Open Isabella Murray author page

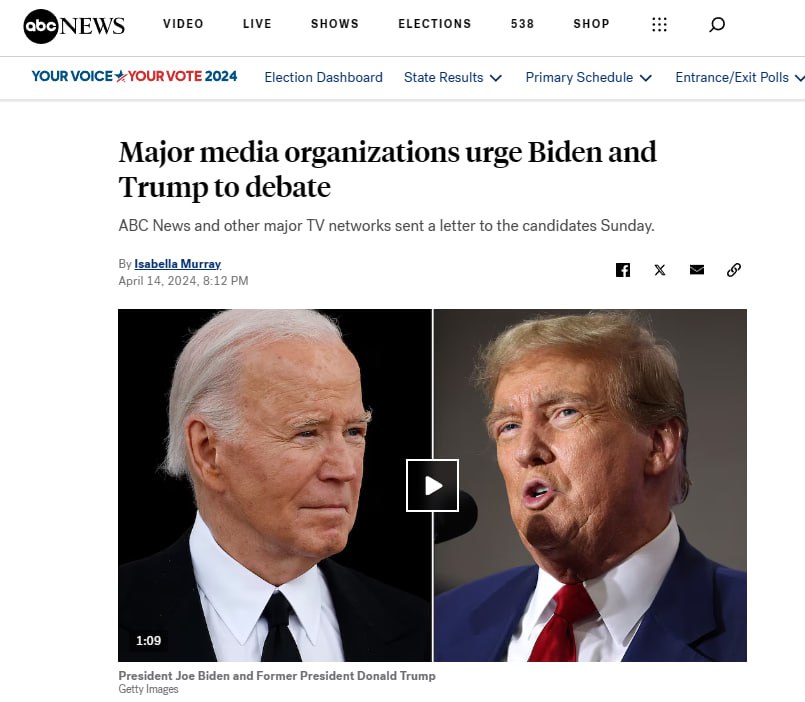tap(178, 264)
